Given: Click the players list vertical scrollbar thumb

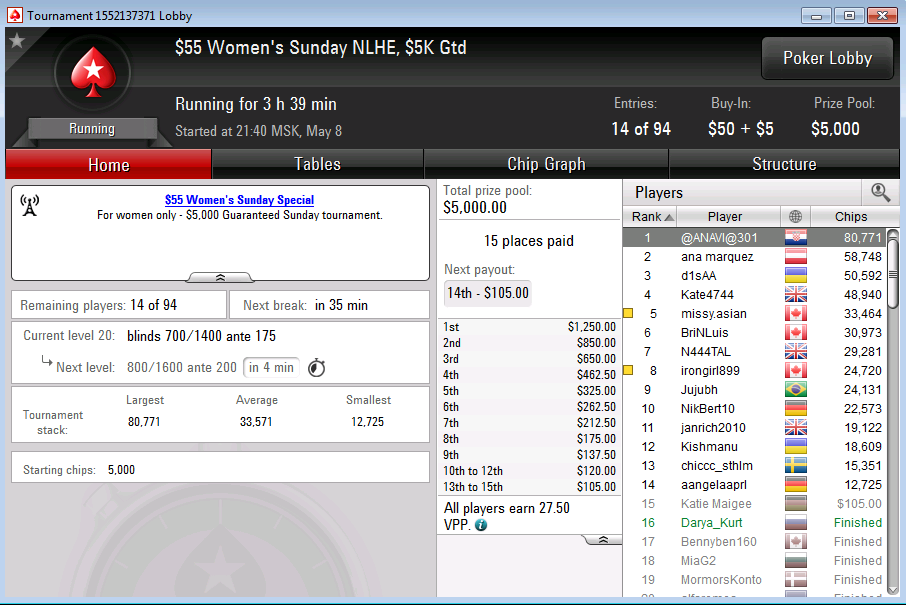Looking at the screenshot, I should click(x=893, y=275).
